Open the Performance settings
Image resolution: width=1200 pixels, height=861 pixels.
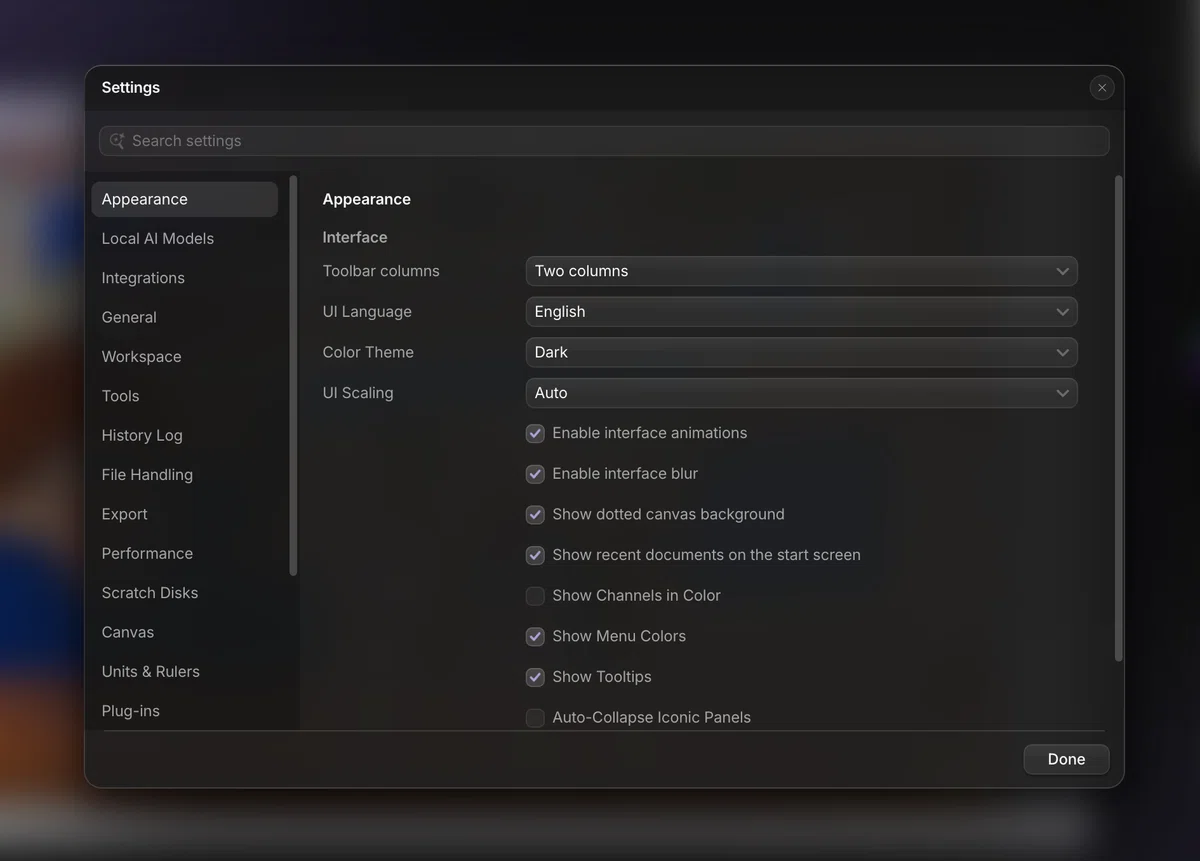185,553
